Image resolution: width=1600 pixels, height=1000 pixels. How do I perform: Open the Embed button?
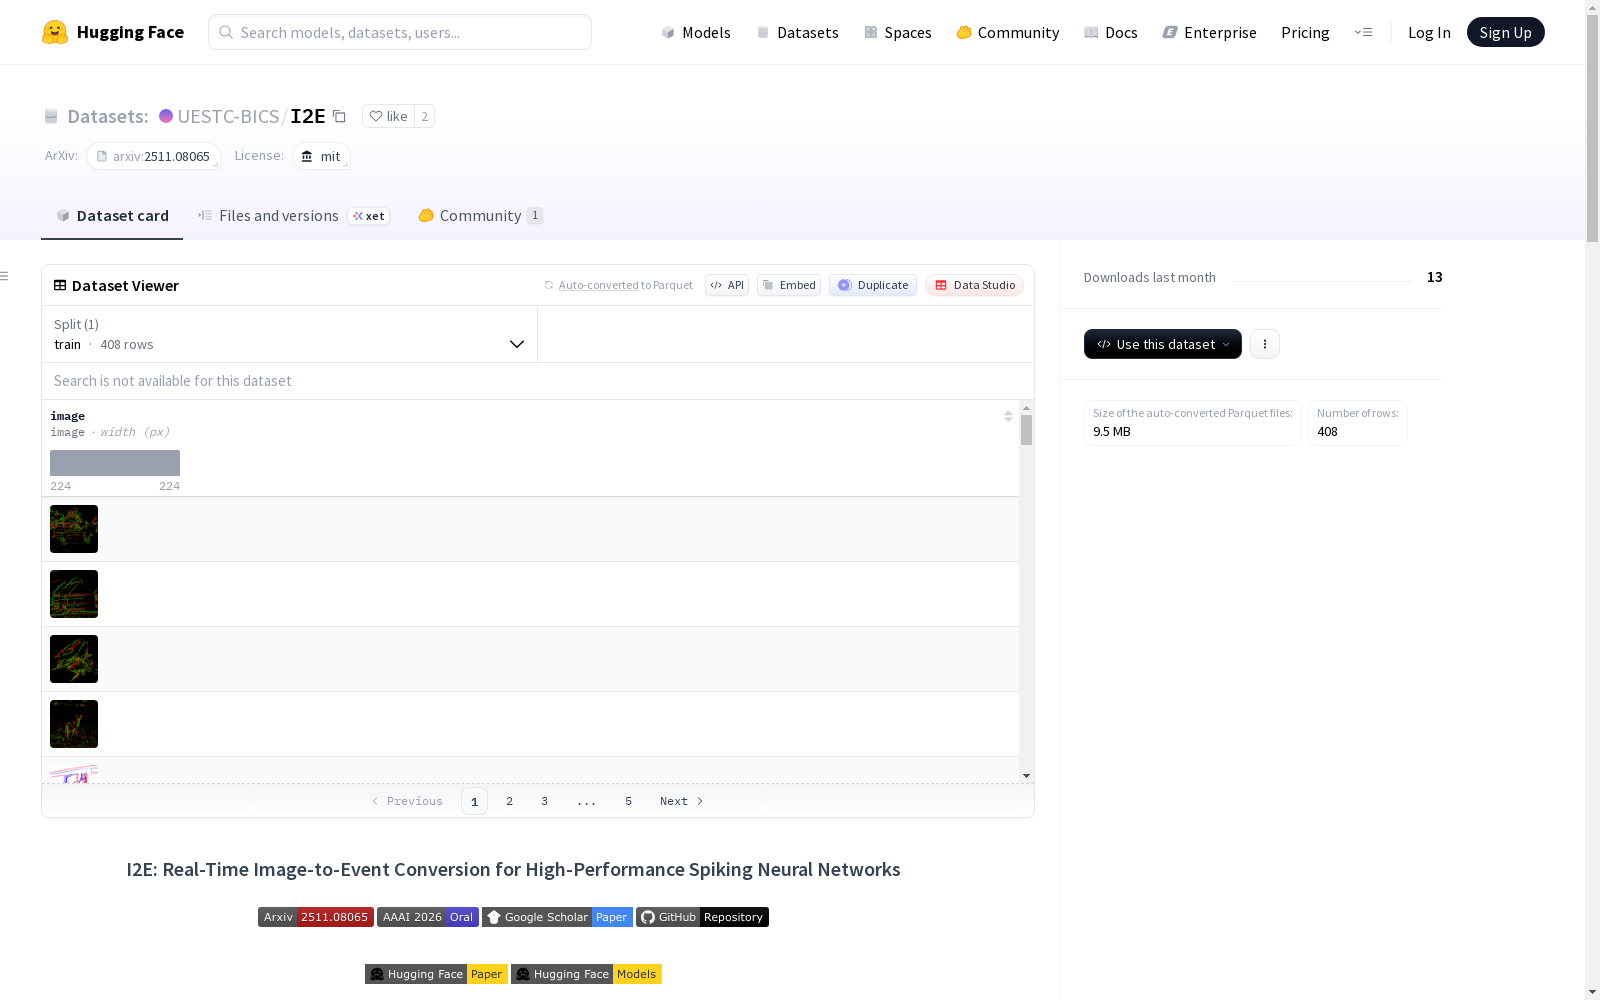pyautogui.click(x=789, y=285)
